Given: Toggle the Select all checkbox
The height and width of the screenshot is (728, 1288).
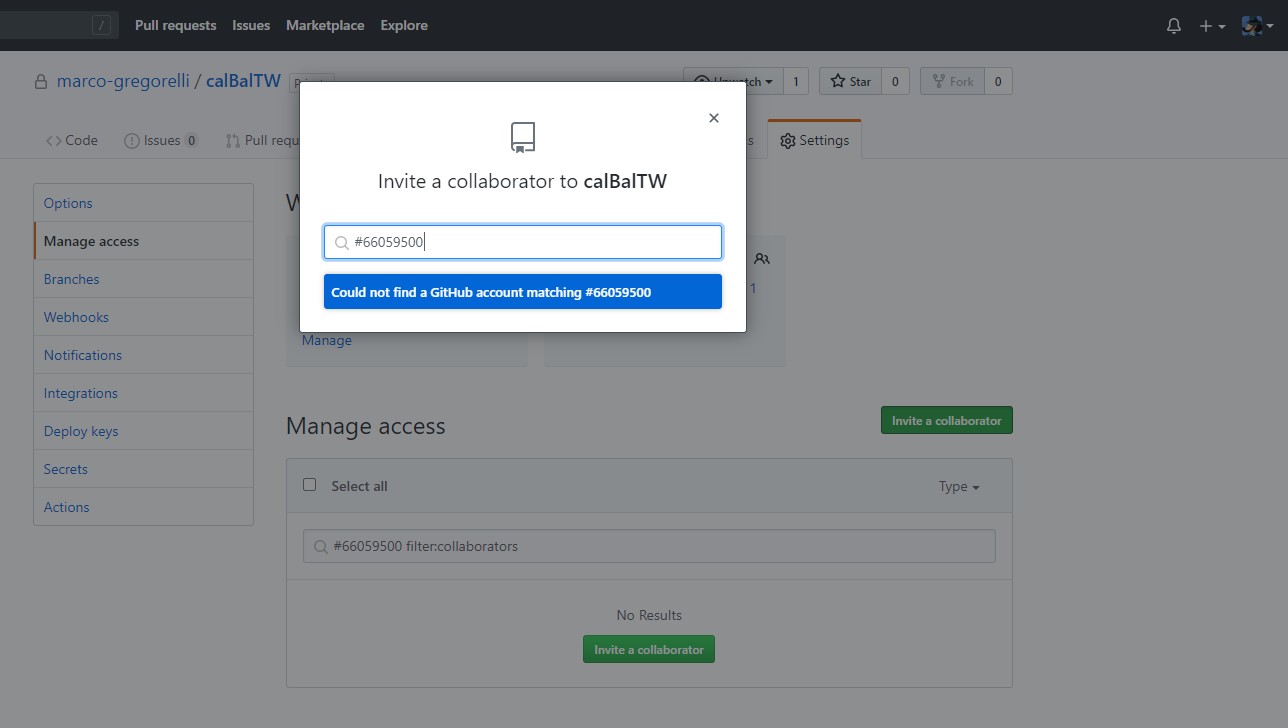Looking at the screenshot, I should [x=309, y=485].
